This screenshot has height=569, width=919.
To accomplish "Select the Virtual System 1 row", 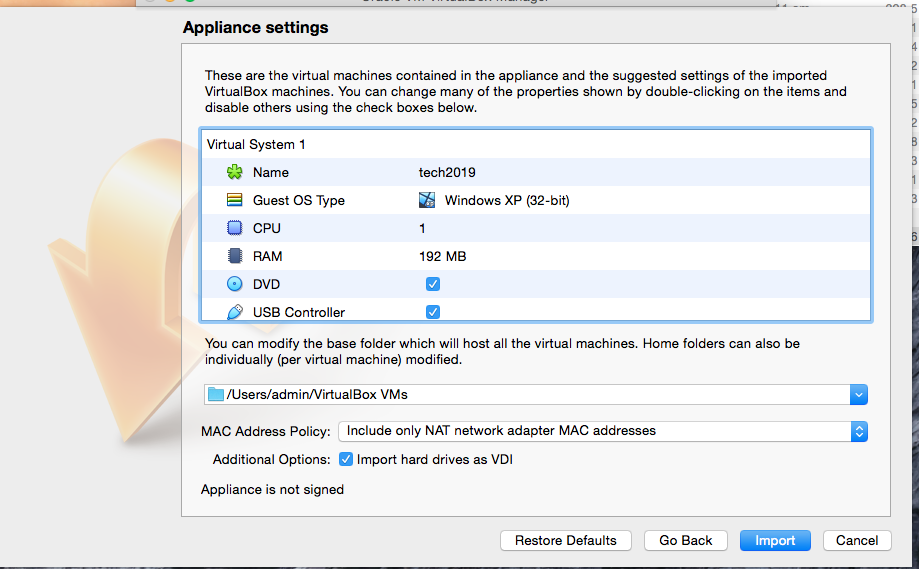I will (536, 144).
